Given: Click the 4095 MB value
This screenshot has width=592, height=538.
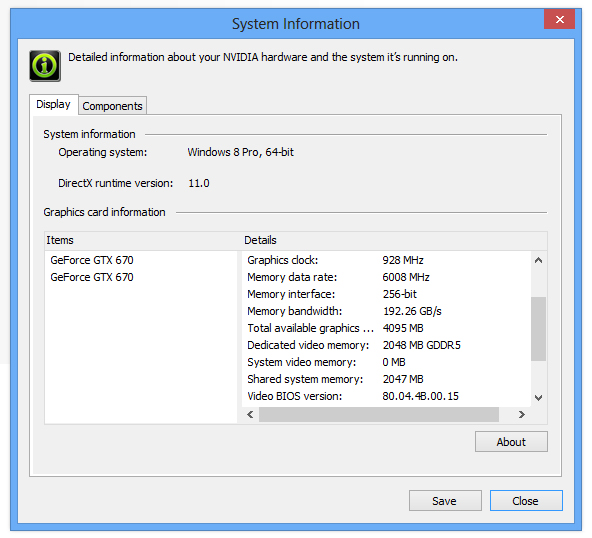Looking at the screenshot, I should (x=403, y=328).
